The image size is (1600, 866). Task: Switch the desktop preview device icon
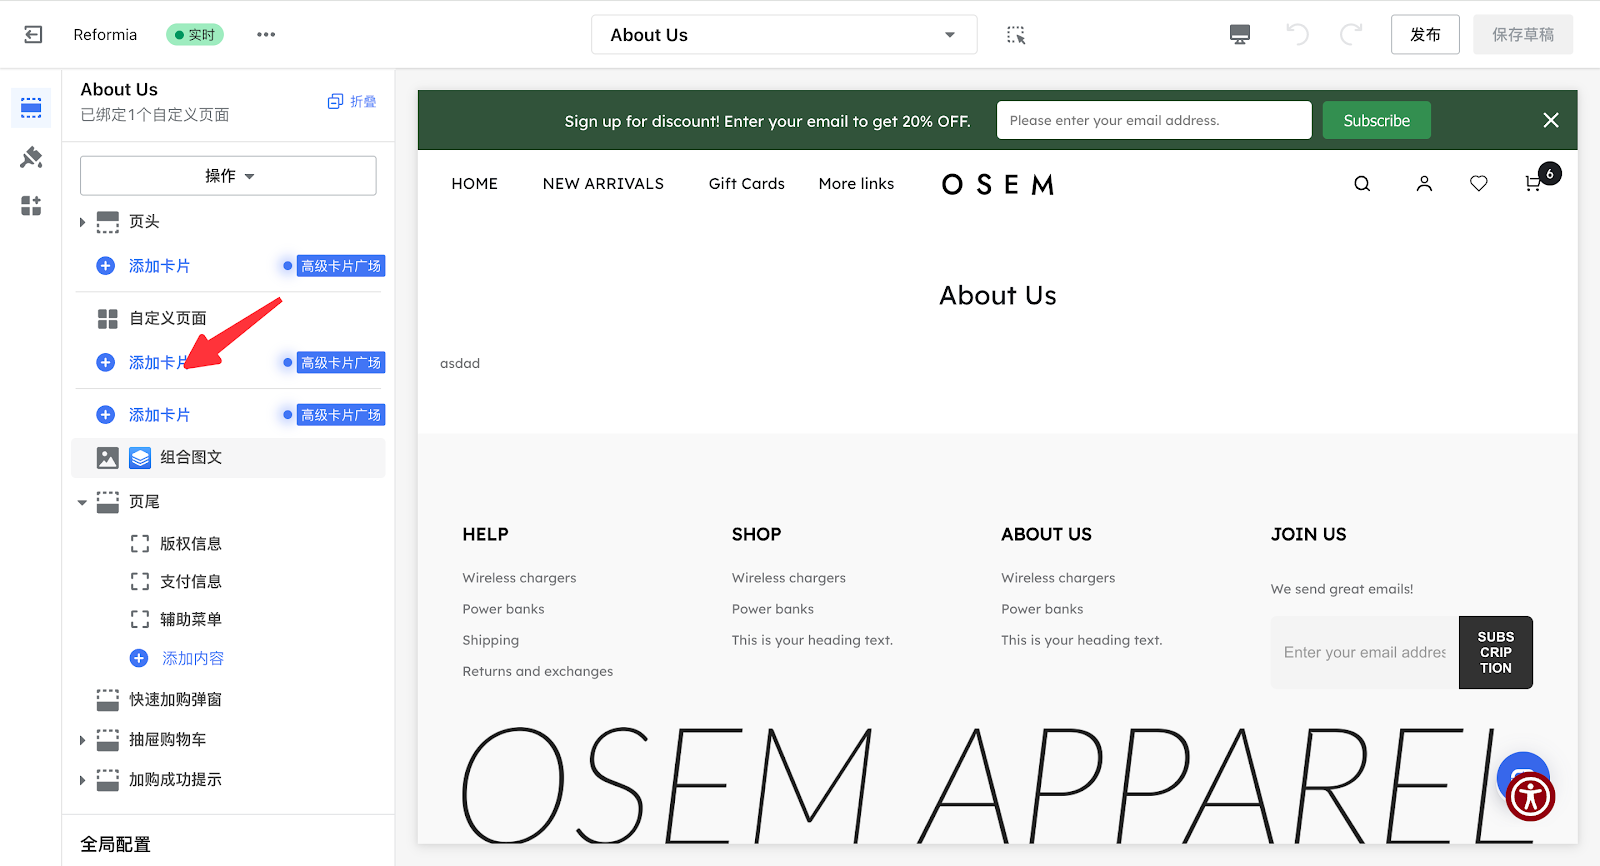pos(1240,35)
